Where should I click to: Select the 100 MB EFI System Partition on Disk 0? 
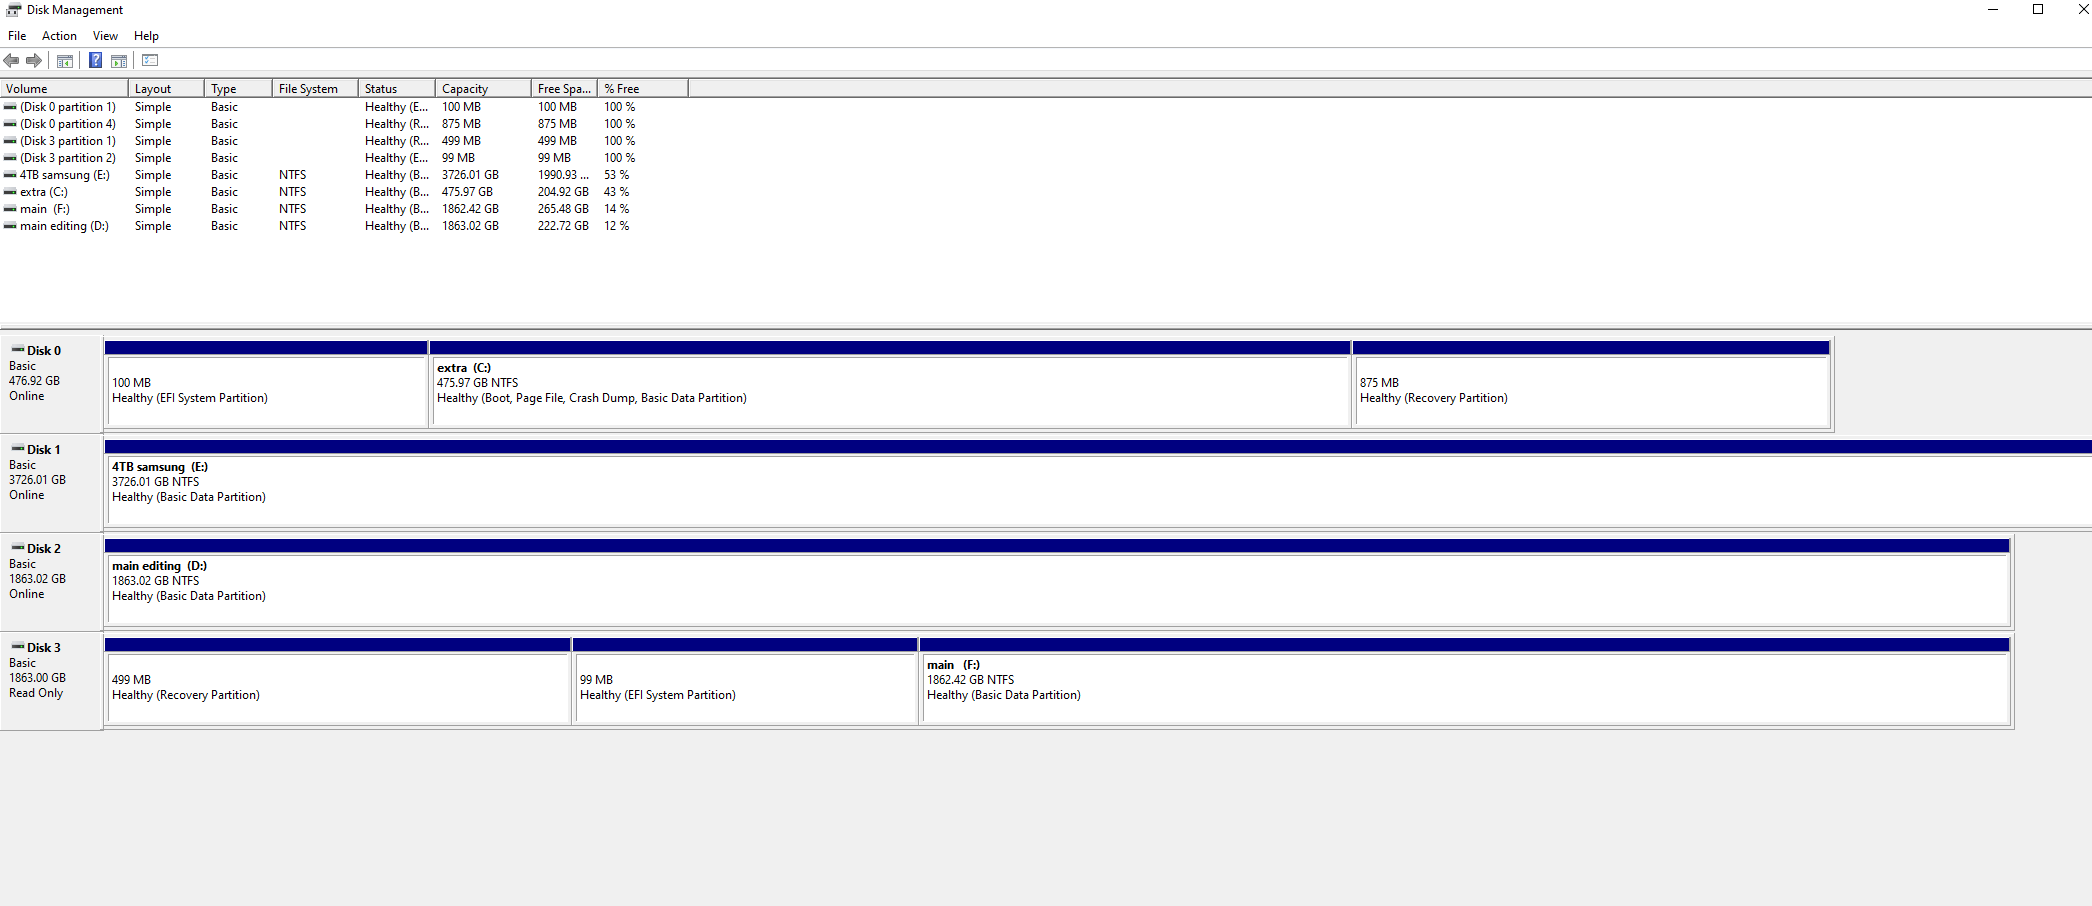click(x=266, y=384)
